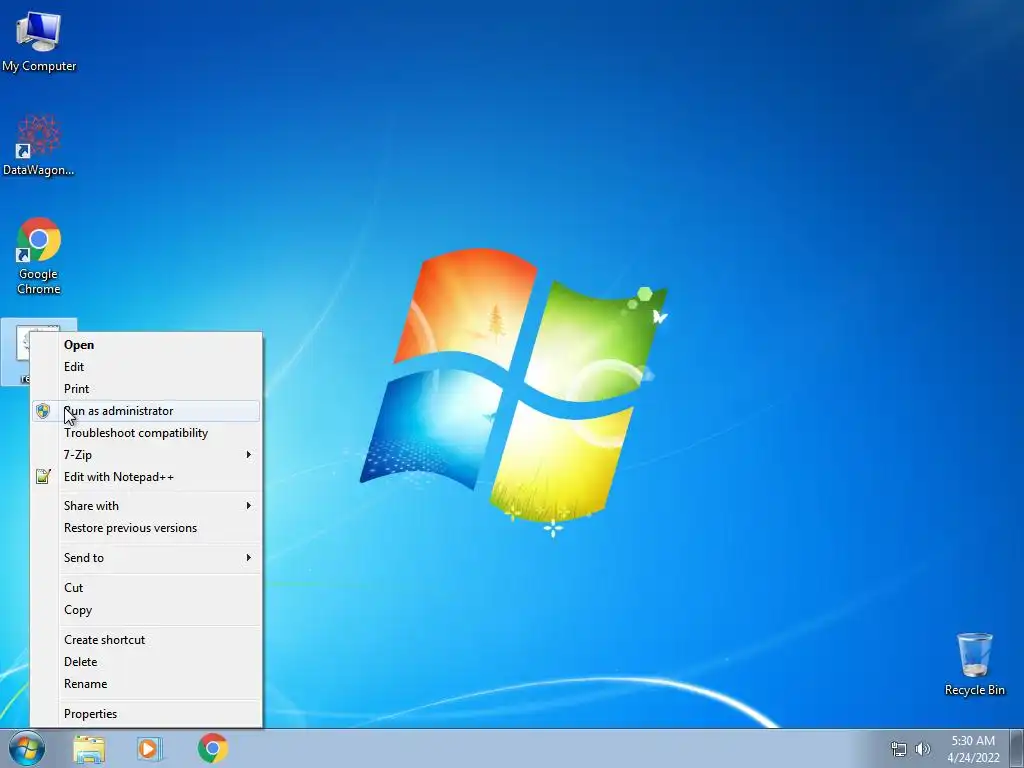Screen dimensions: 1024x768
Task: Click the shield icon beside Run as administrator
Action: [x=43, y=411]
